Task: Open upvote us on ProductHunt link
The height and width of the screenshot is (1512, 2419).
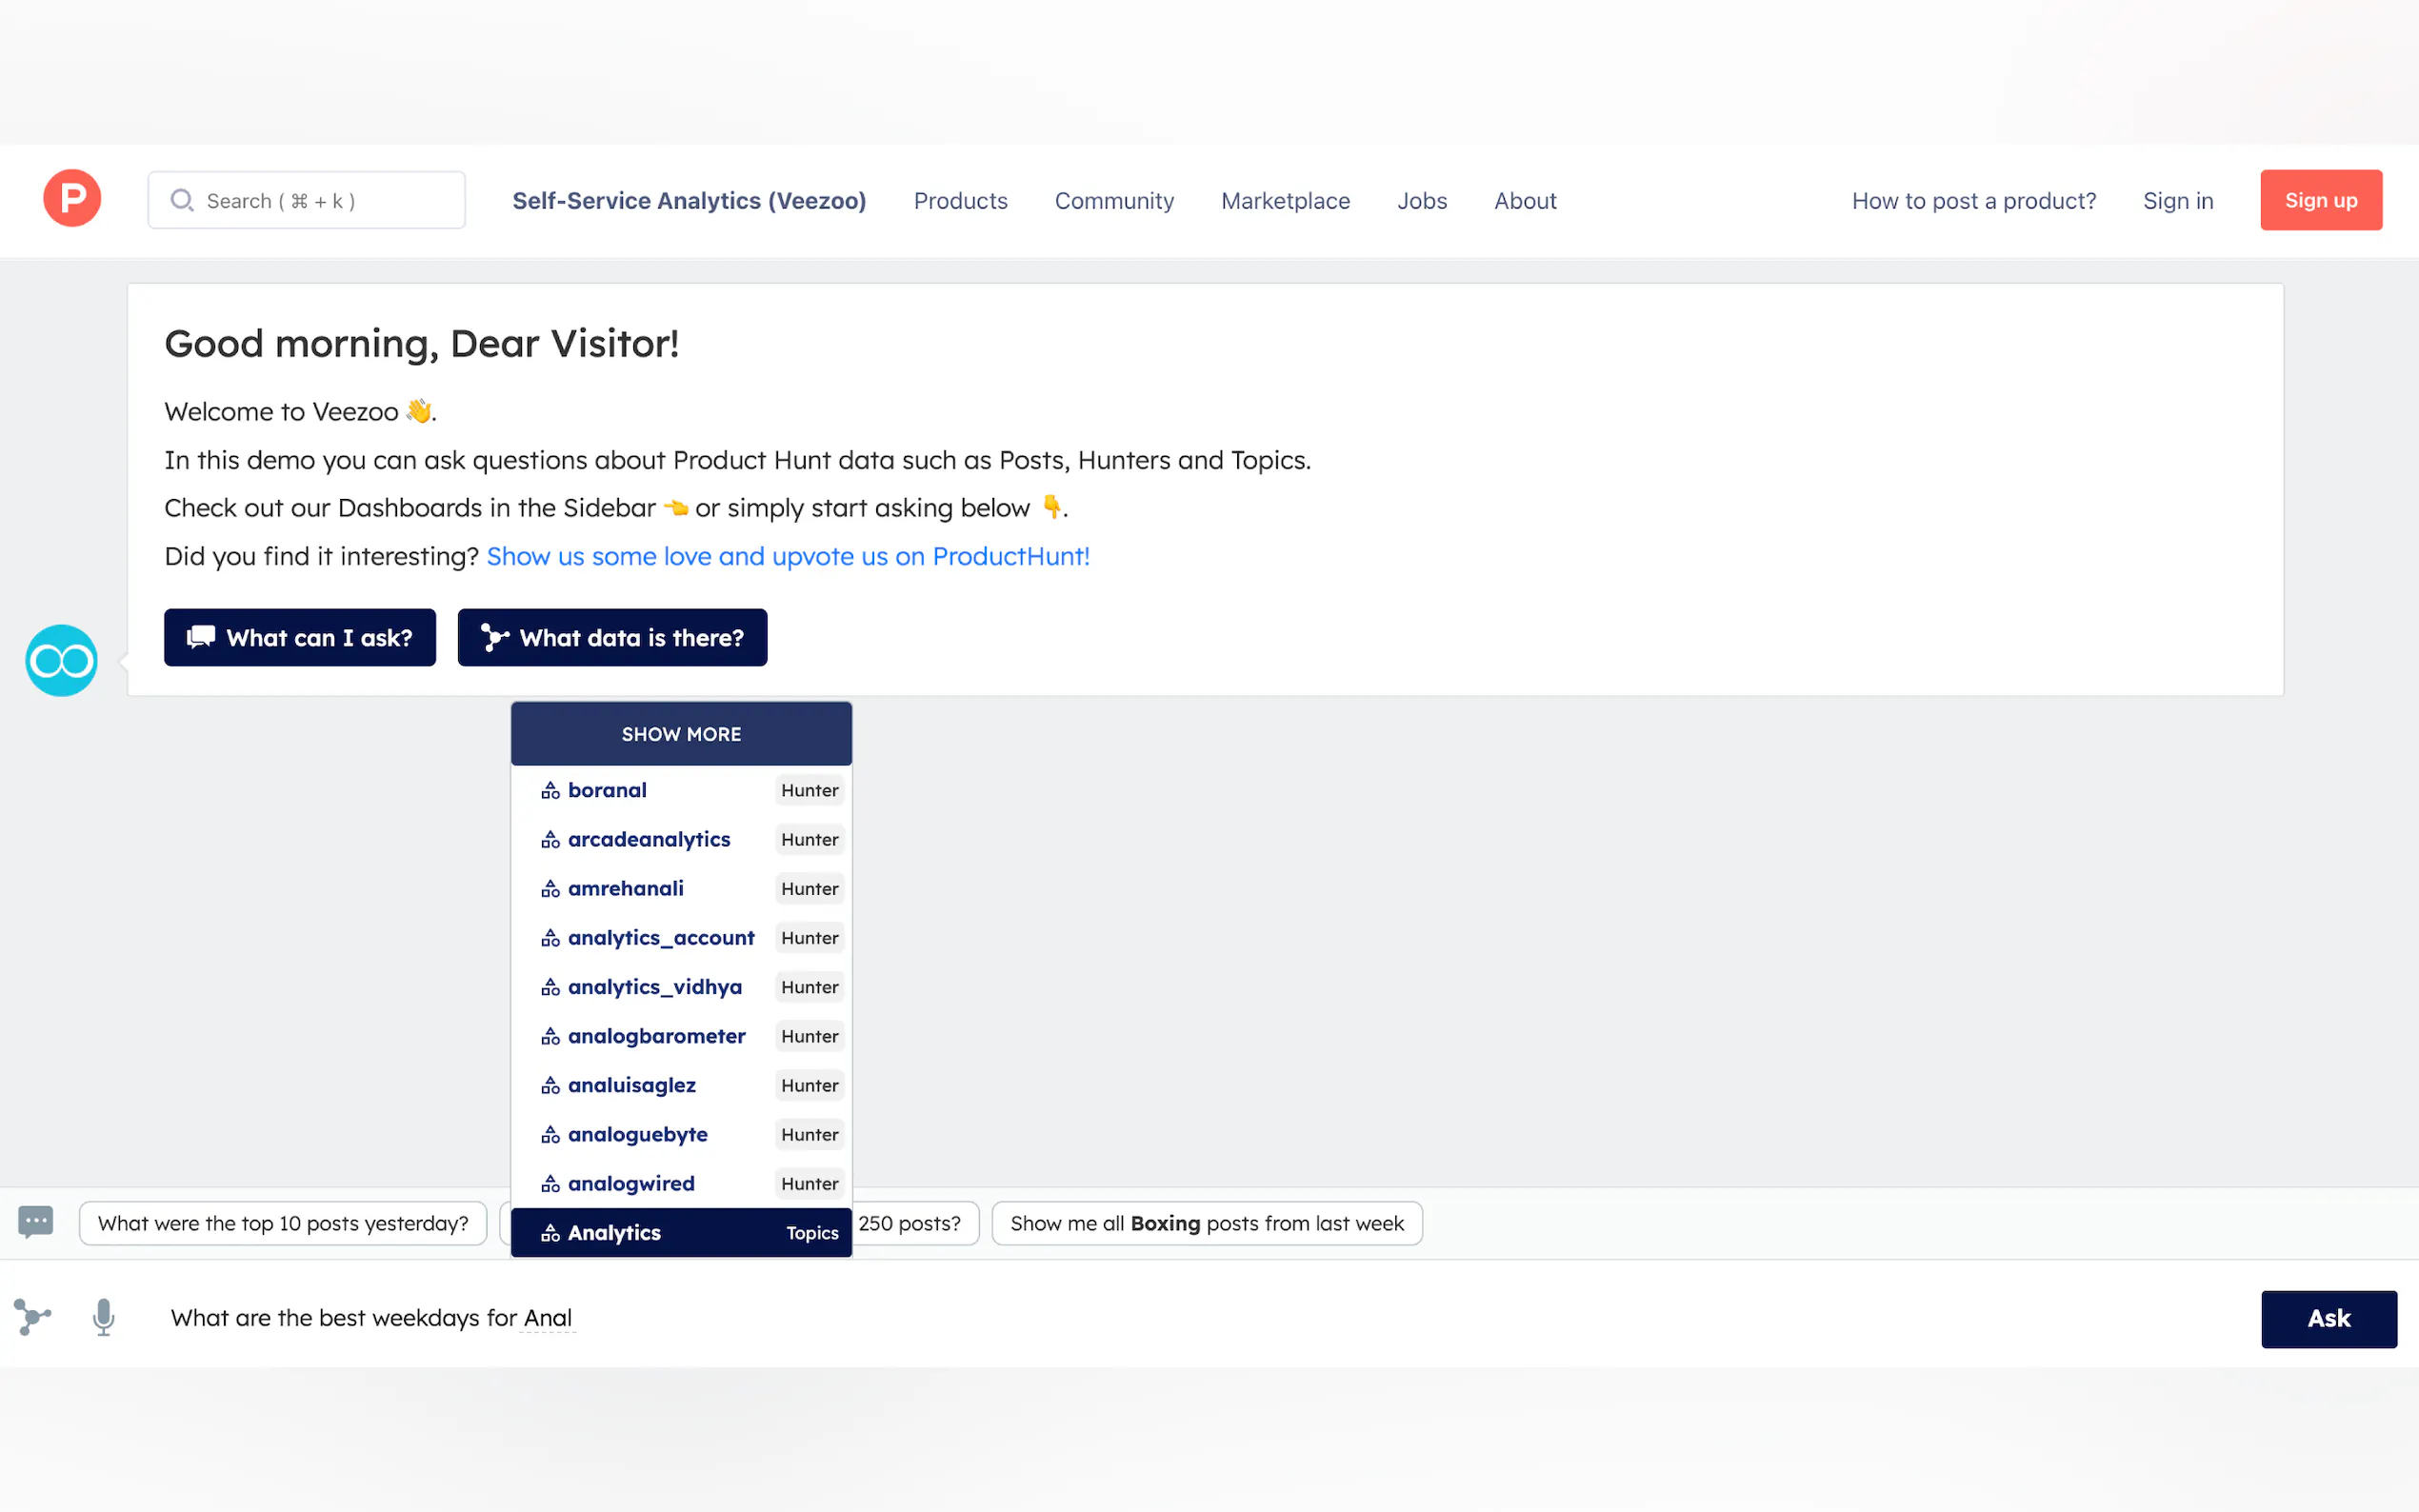Action: click(x=787, y=556)
